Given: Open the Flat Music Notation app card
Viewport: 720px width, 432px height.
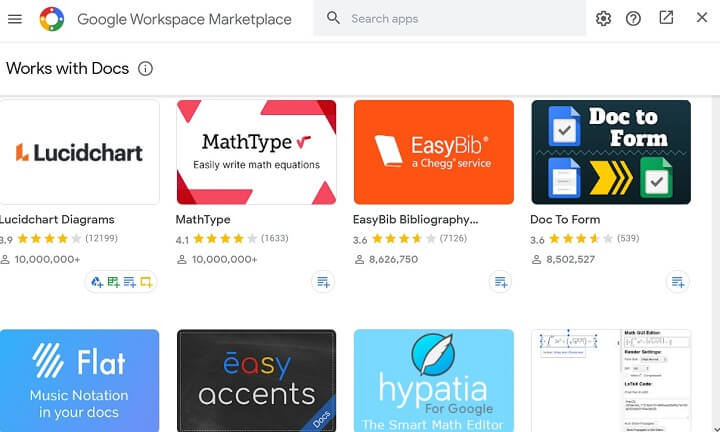Looking at the screenshot, I should tap(79, 380).
